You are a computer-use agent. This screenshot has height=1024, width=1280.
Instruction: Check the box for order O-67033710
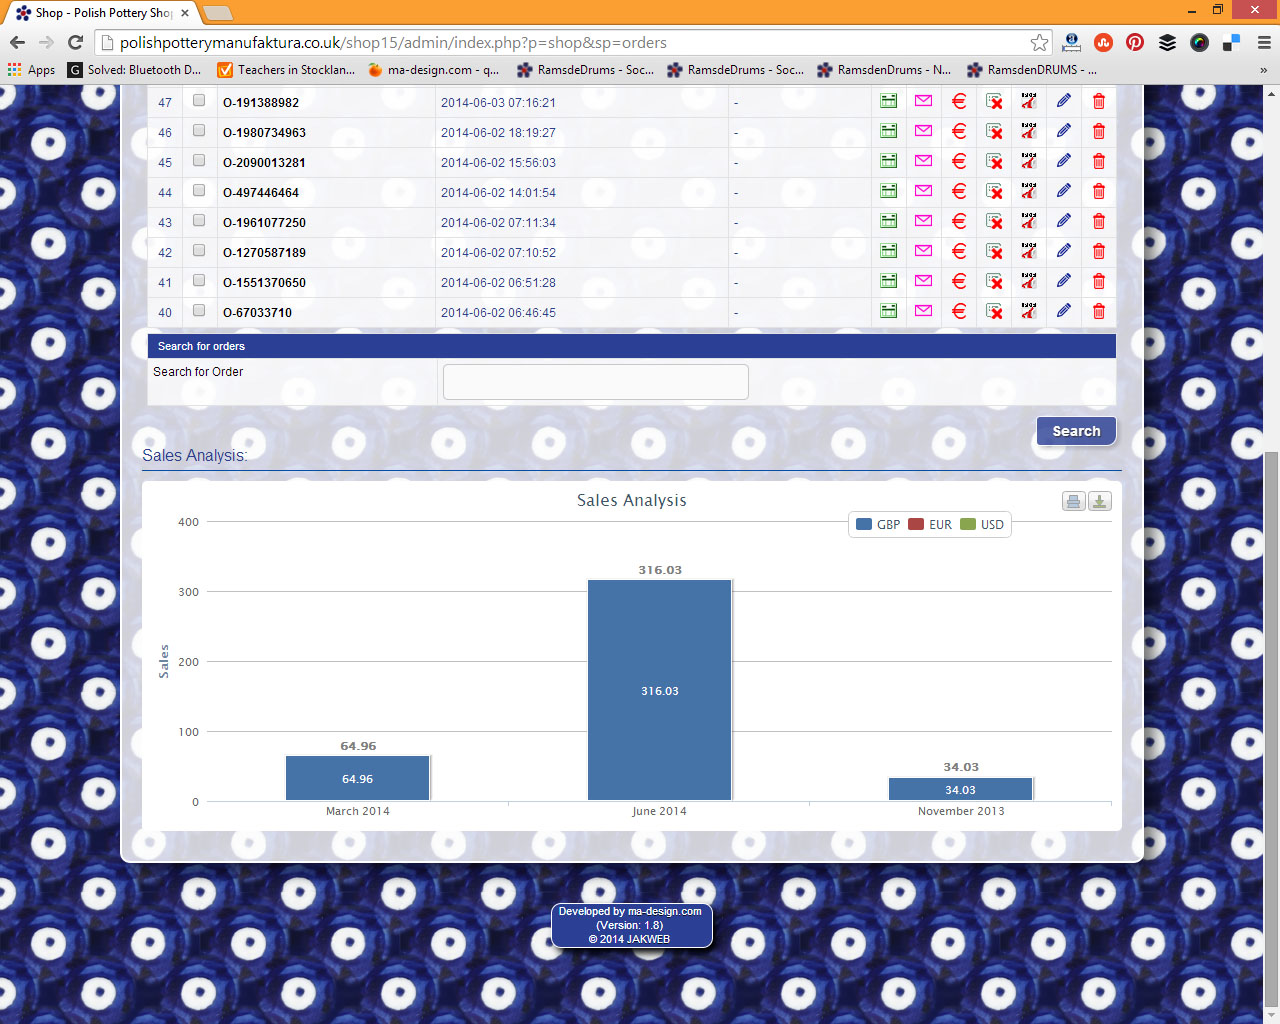(x=199, y=310)
